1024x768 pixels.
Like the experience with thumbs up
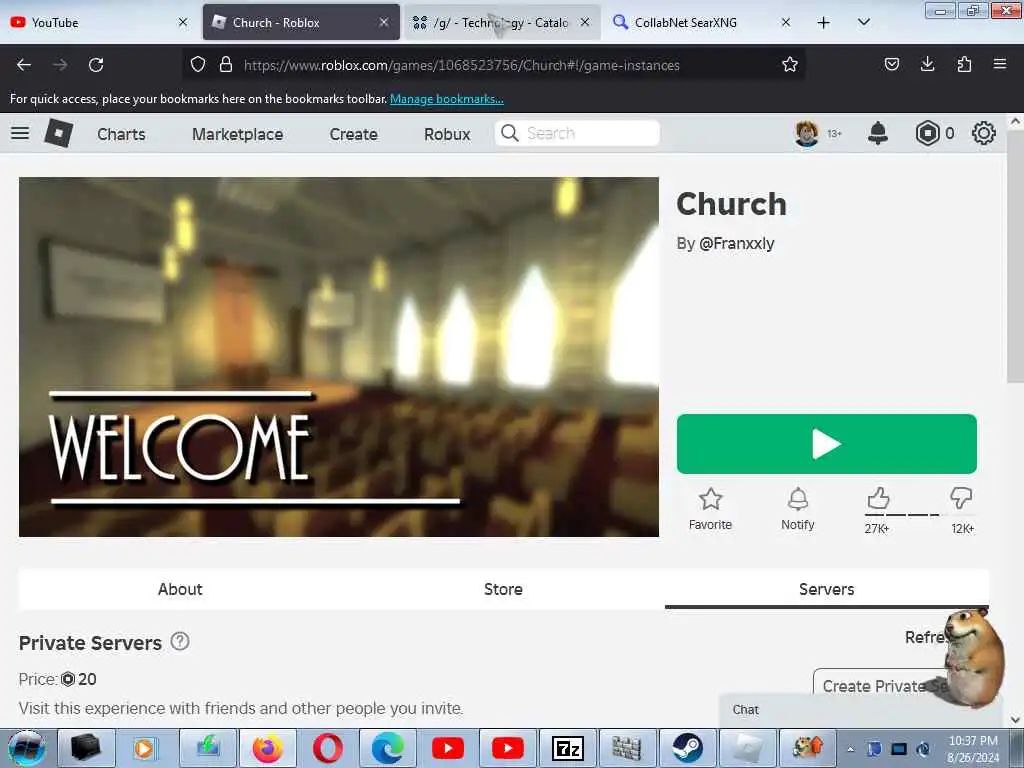(878, 499)
